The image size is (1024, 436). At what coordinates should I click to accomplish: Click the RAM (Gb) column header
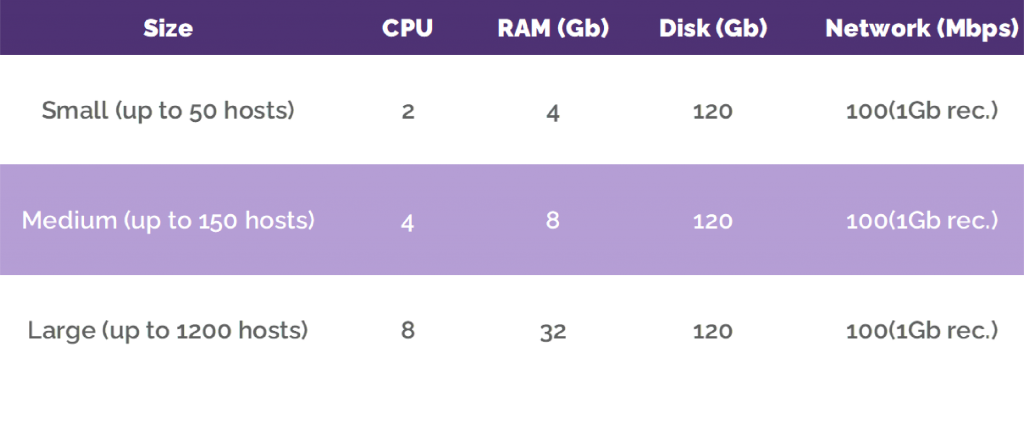(x=553, y=29)
